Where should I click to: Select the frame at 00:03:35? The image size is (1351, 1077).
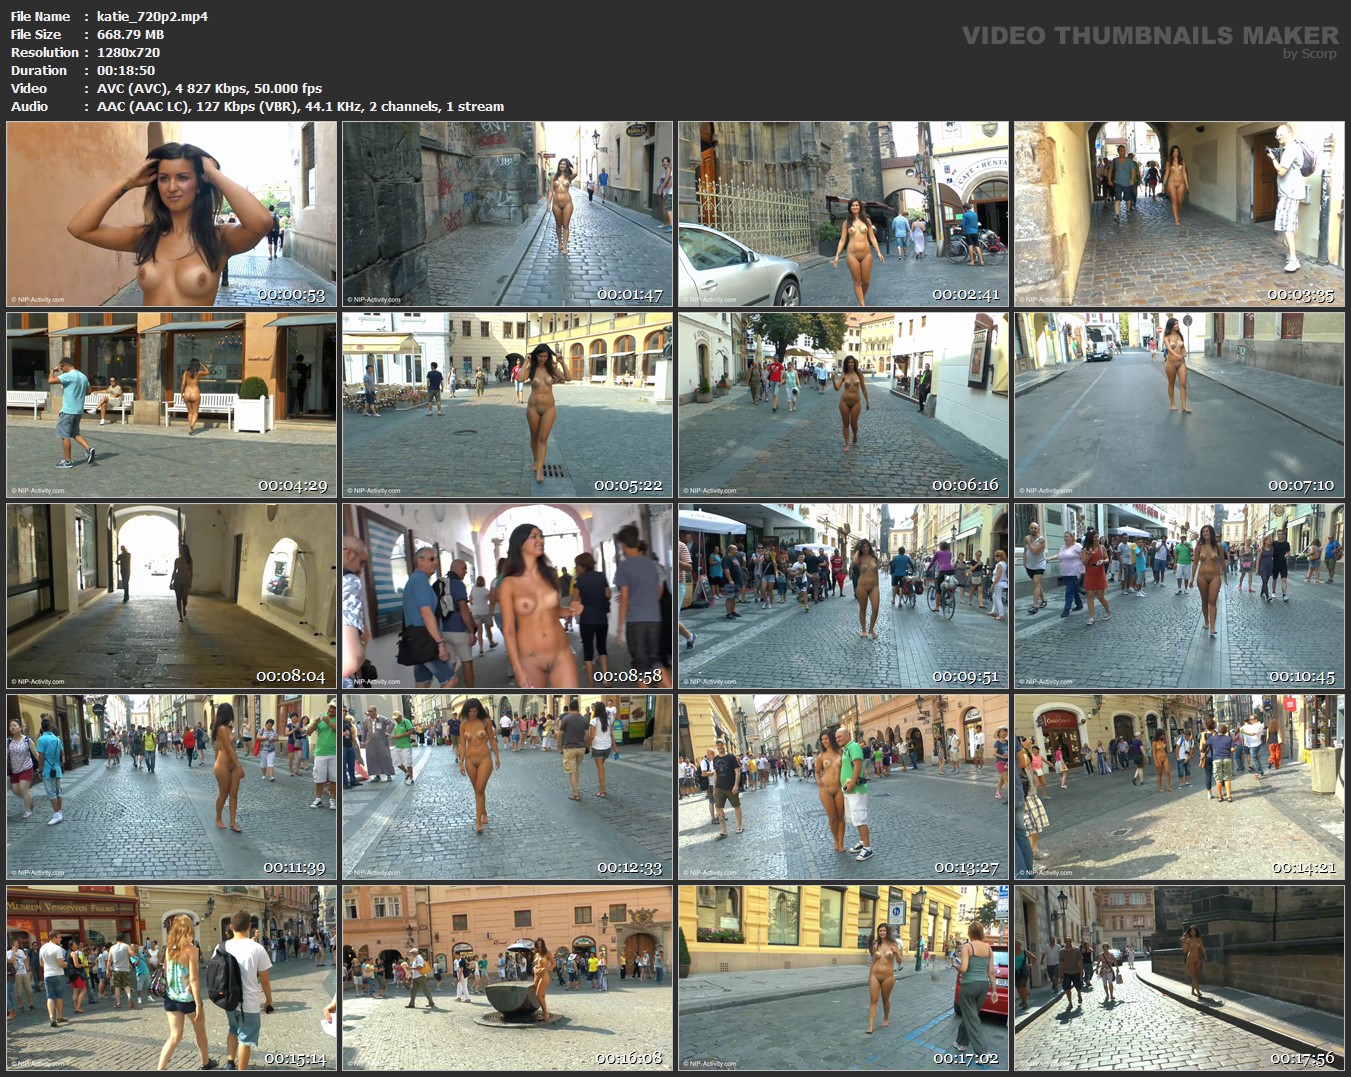(1180, 214)
